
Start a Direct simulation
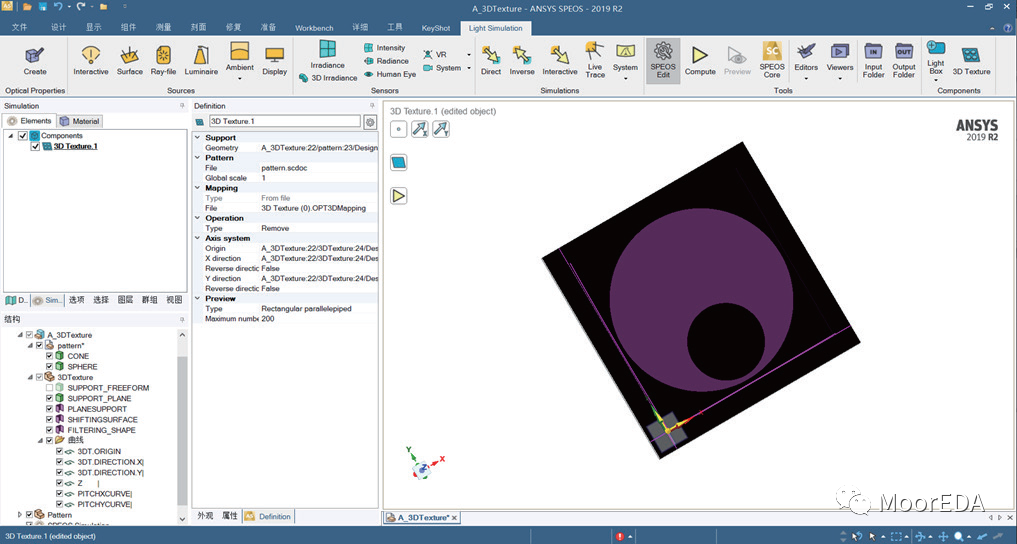pyautogui.click(x=491, y=61)
